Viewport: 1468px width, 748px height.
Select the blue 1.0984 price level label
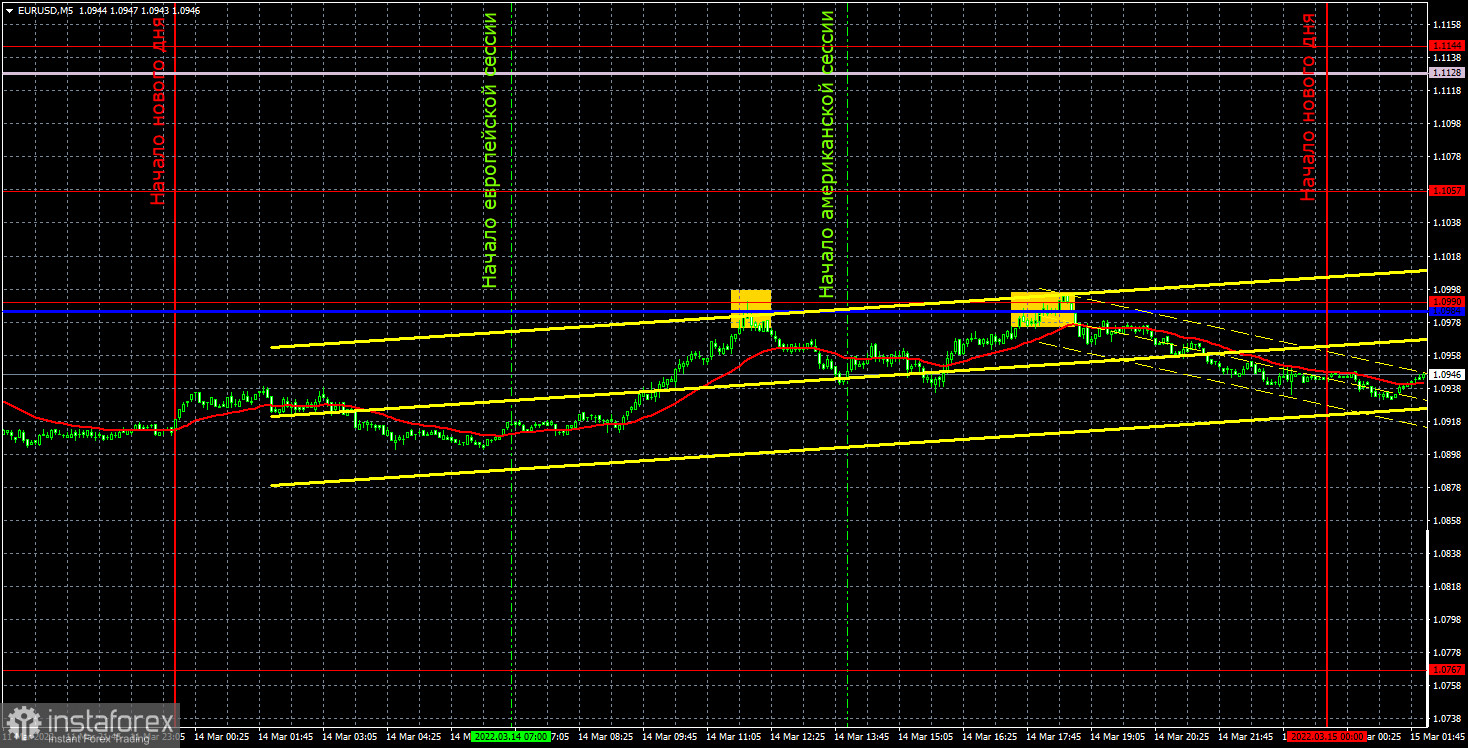(1447, 312)
